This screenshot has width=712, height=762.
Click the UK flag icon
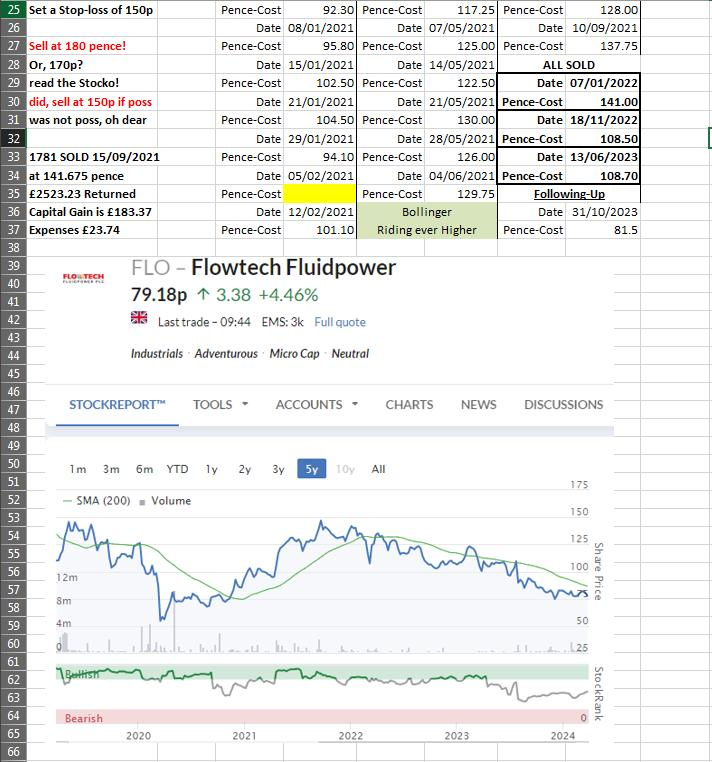click(139, 318)
